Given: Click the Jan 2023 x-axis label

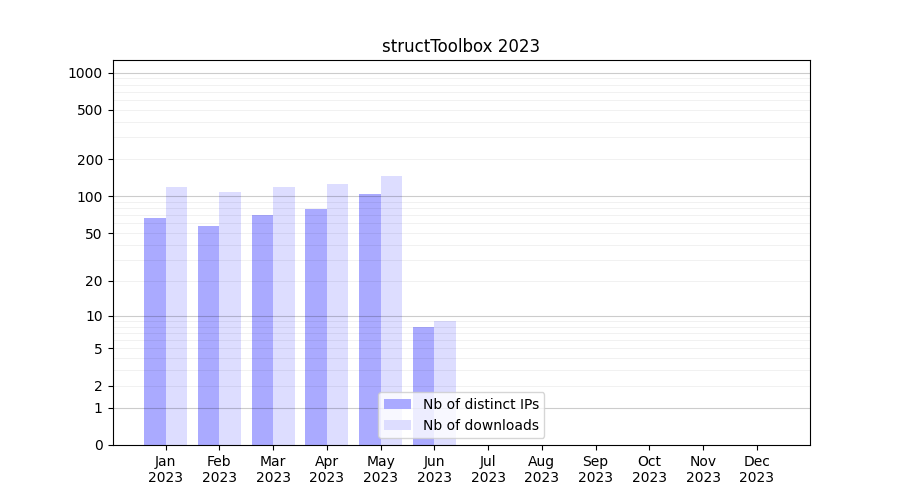Looking at the screenshot, I should (x=165, y=469).
